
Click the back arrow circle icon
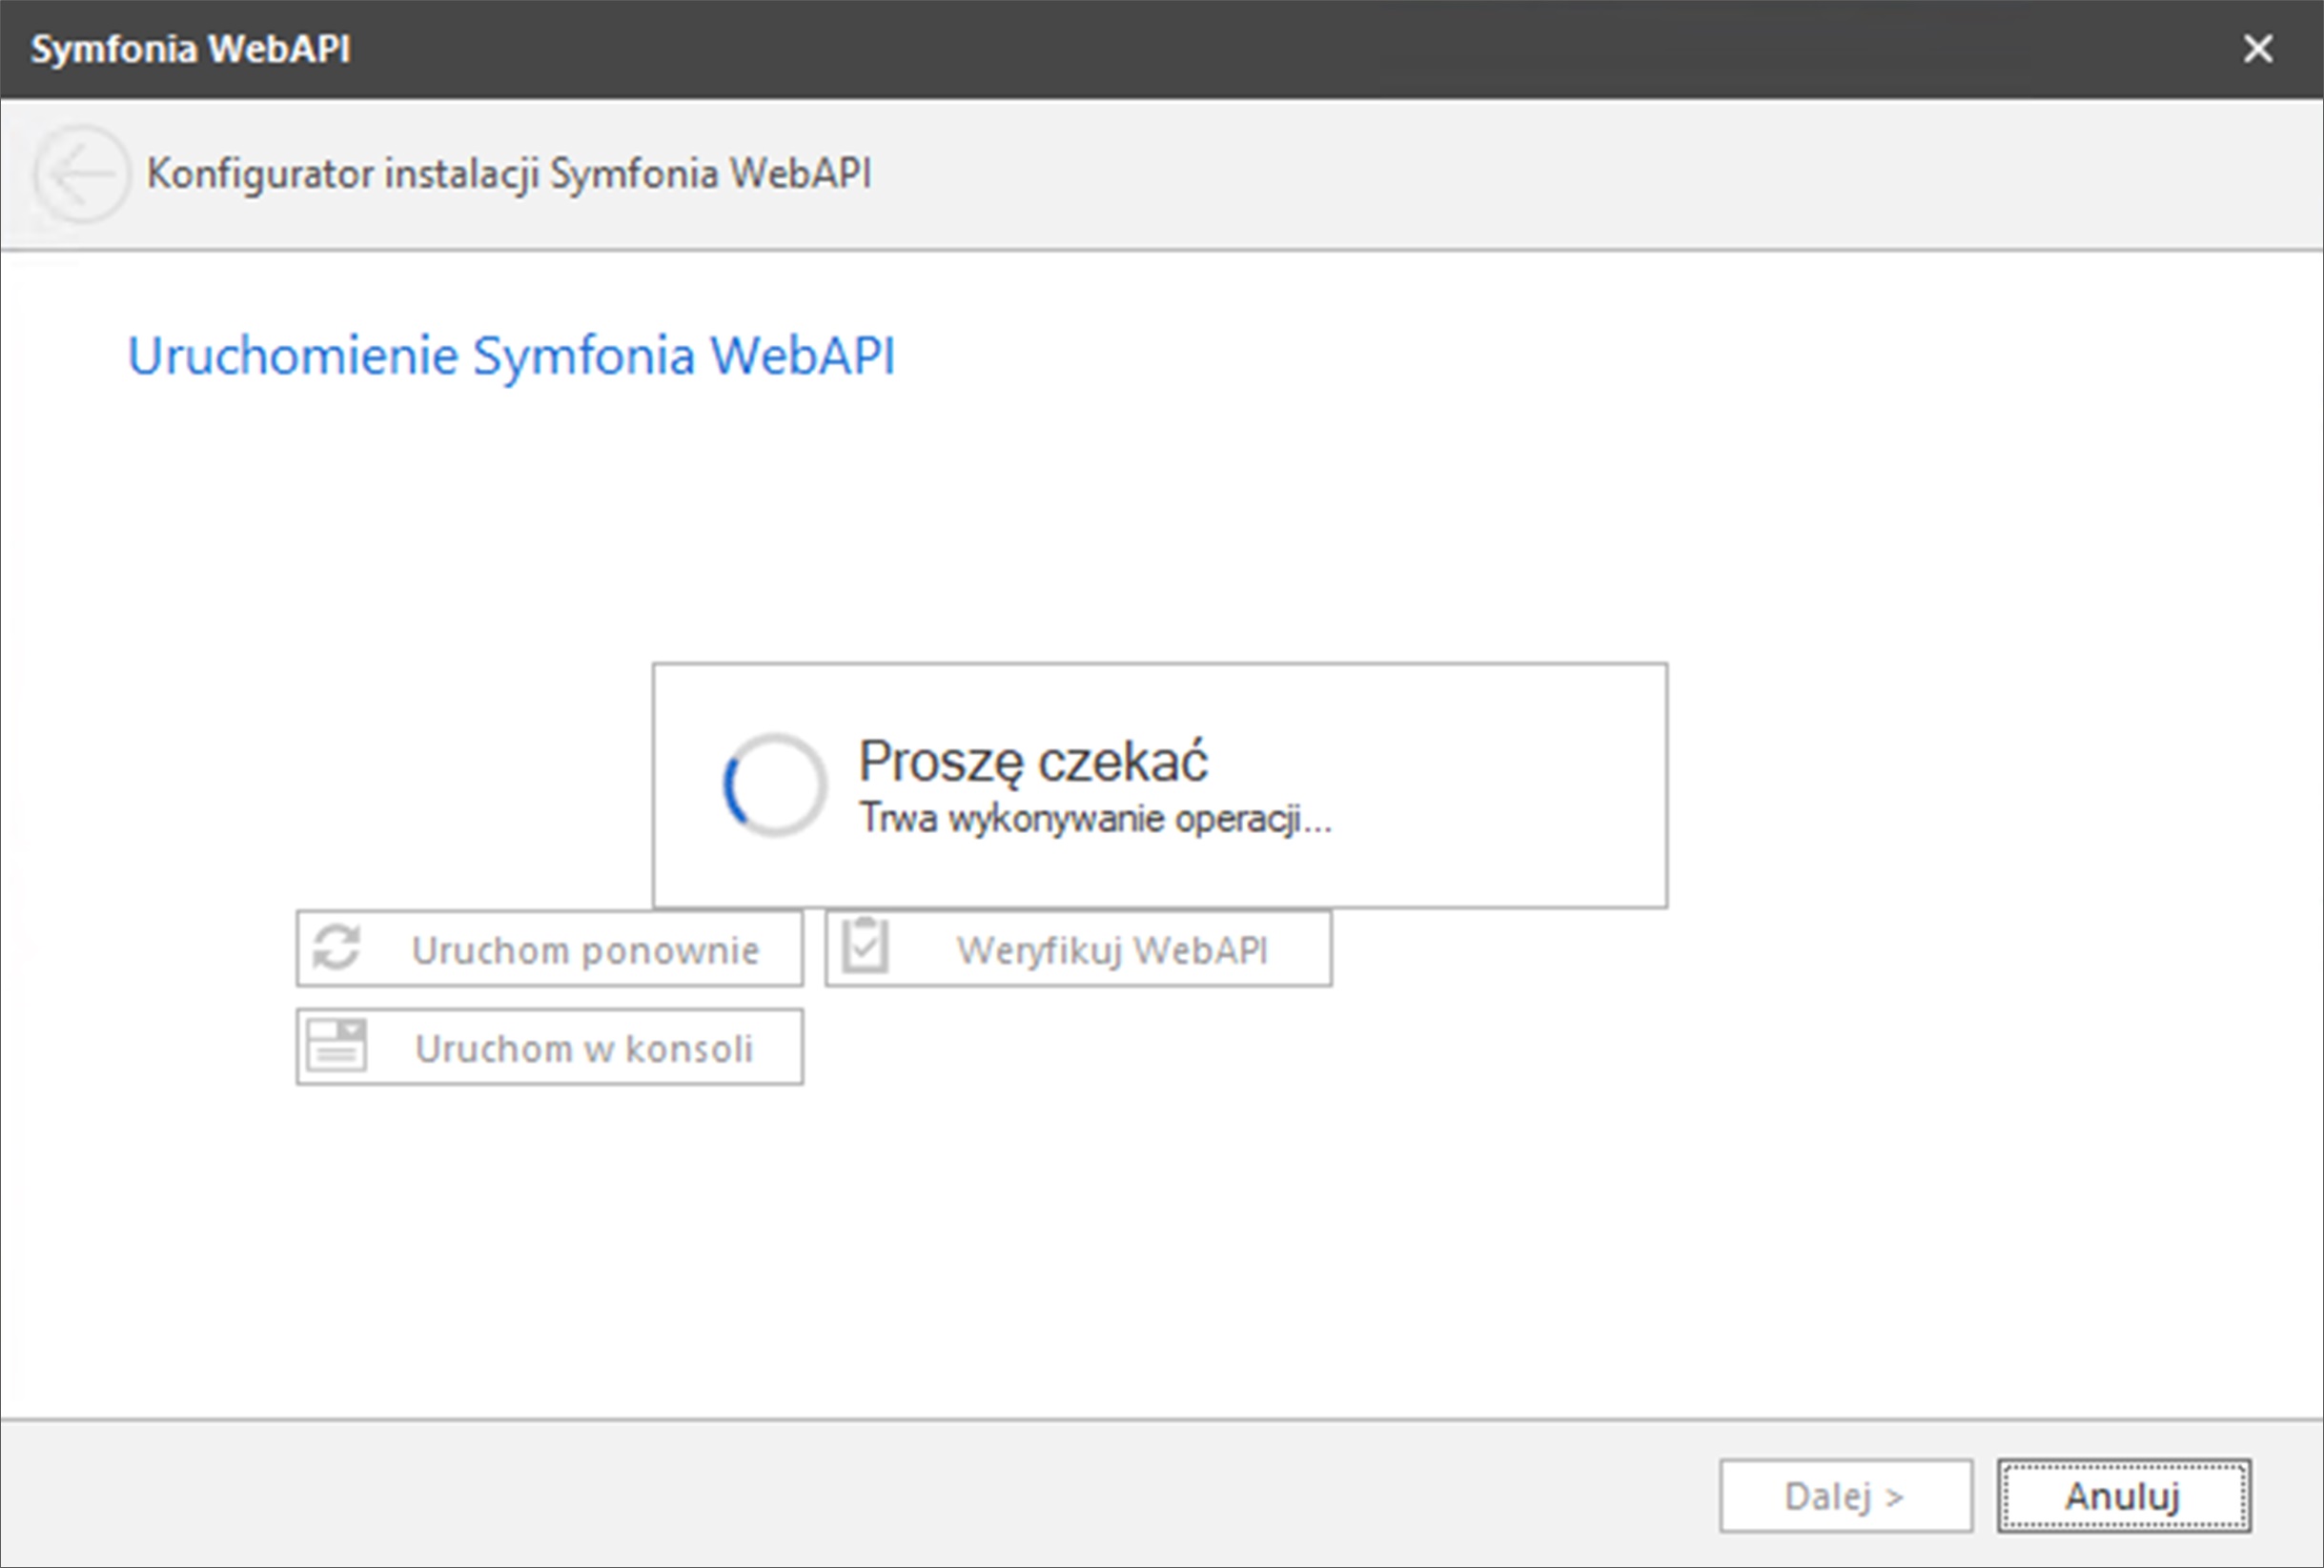click(80, 174)
